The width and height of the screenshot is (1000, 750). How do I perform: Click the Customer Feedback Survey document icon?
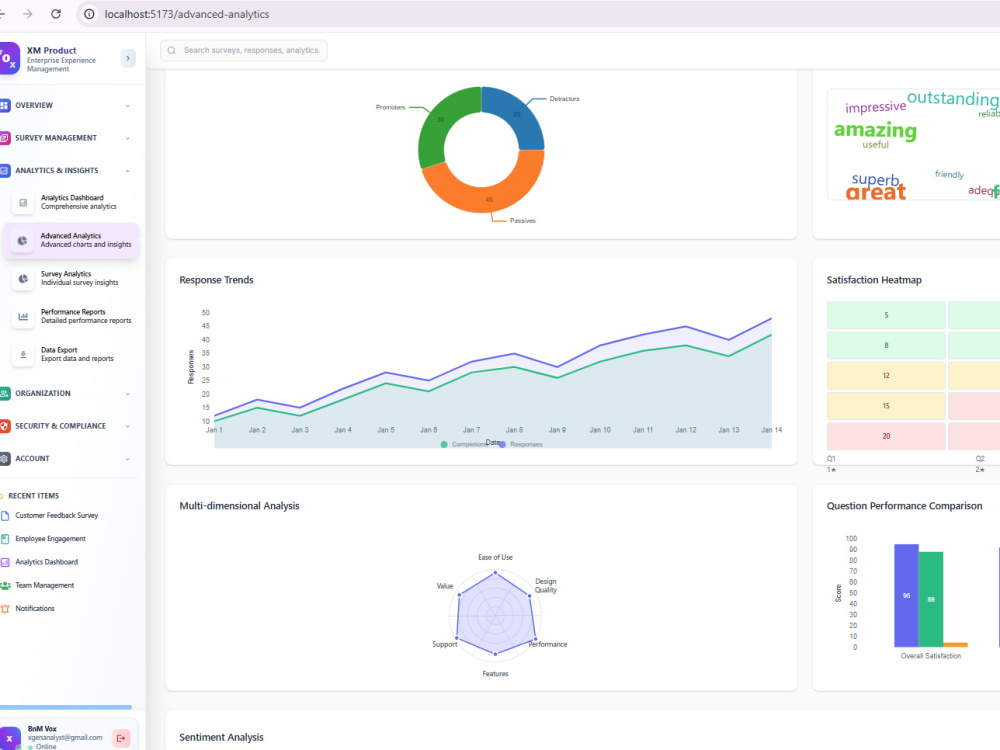coord(5,515)
